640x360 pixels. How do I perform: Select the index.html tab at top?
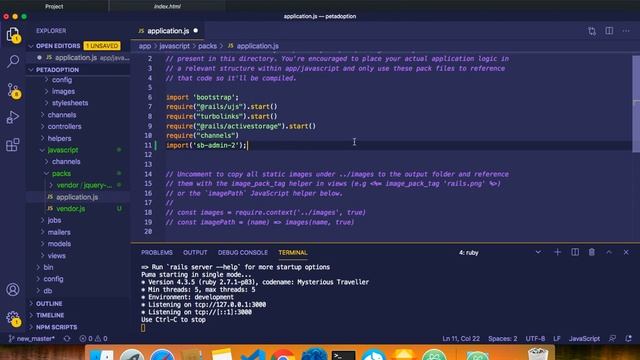pyautogui.click(x=167, y=6)
